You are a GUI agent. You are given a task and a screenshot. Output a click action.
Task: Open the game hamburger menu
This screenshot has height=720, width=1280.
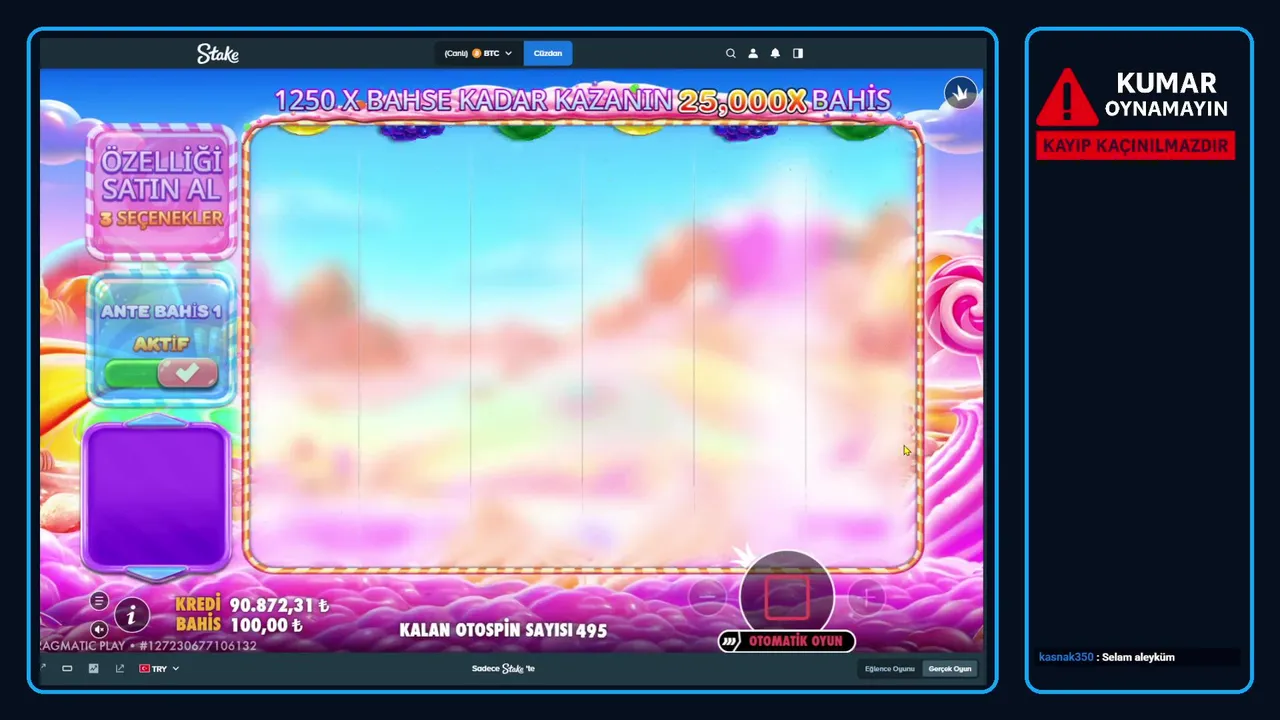(x=99, y=600)
